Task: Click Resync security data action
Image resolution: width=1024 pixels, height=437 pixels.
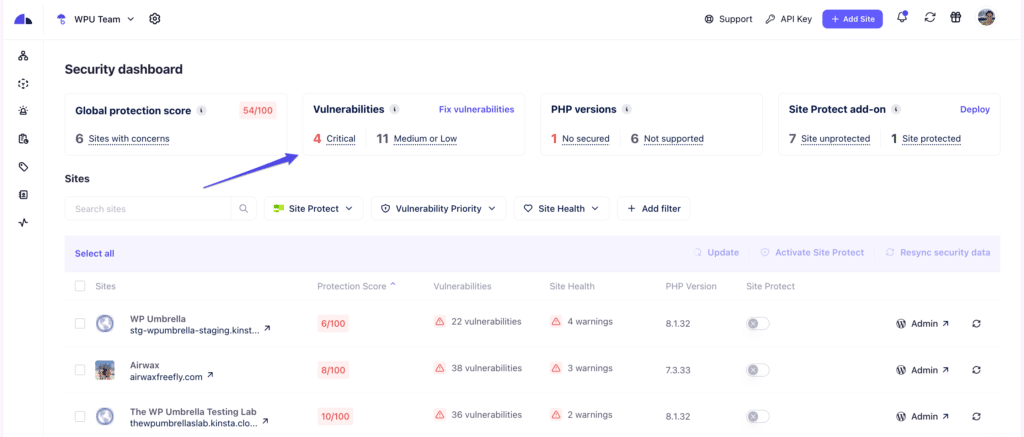Action: pyautogui.click(x=938, y=252)
